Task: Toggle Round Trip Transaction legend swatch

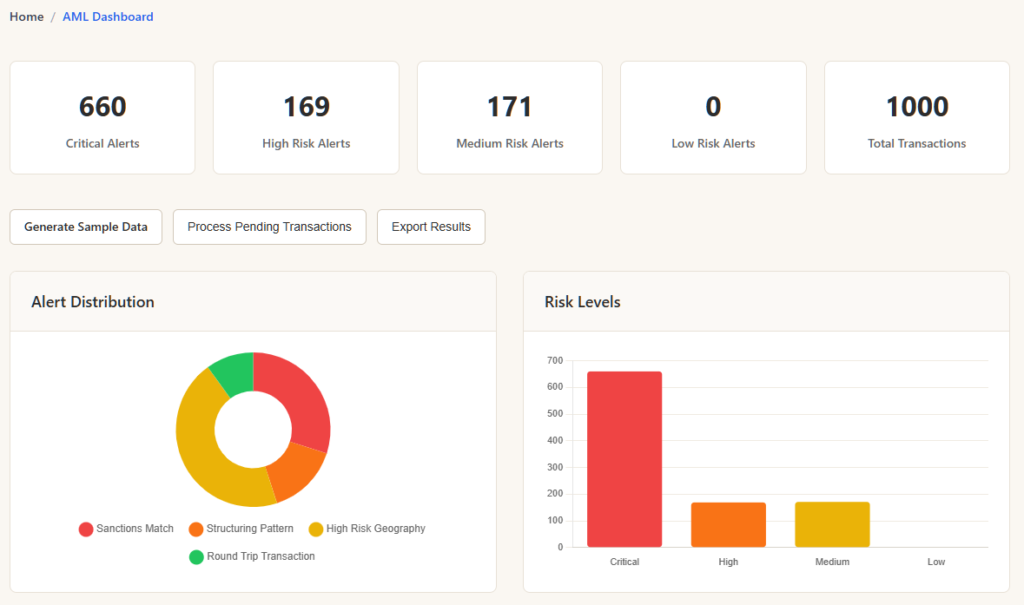Action: point(196,557)
